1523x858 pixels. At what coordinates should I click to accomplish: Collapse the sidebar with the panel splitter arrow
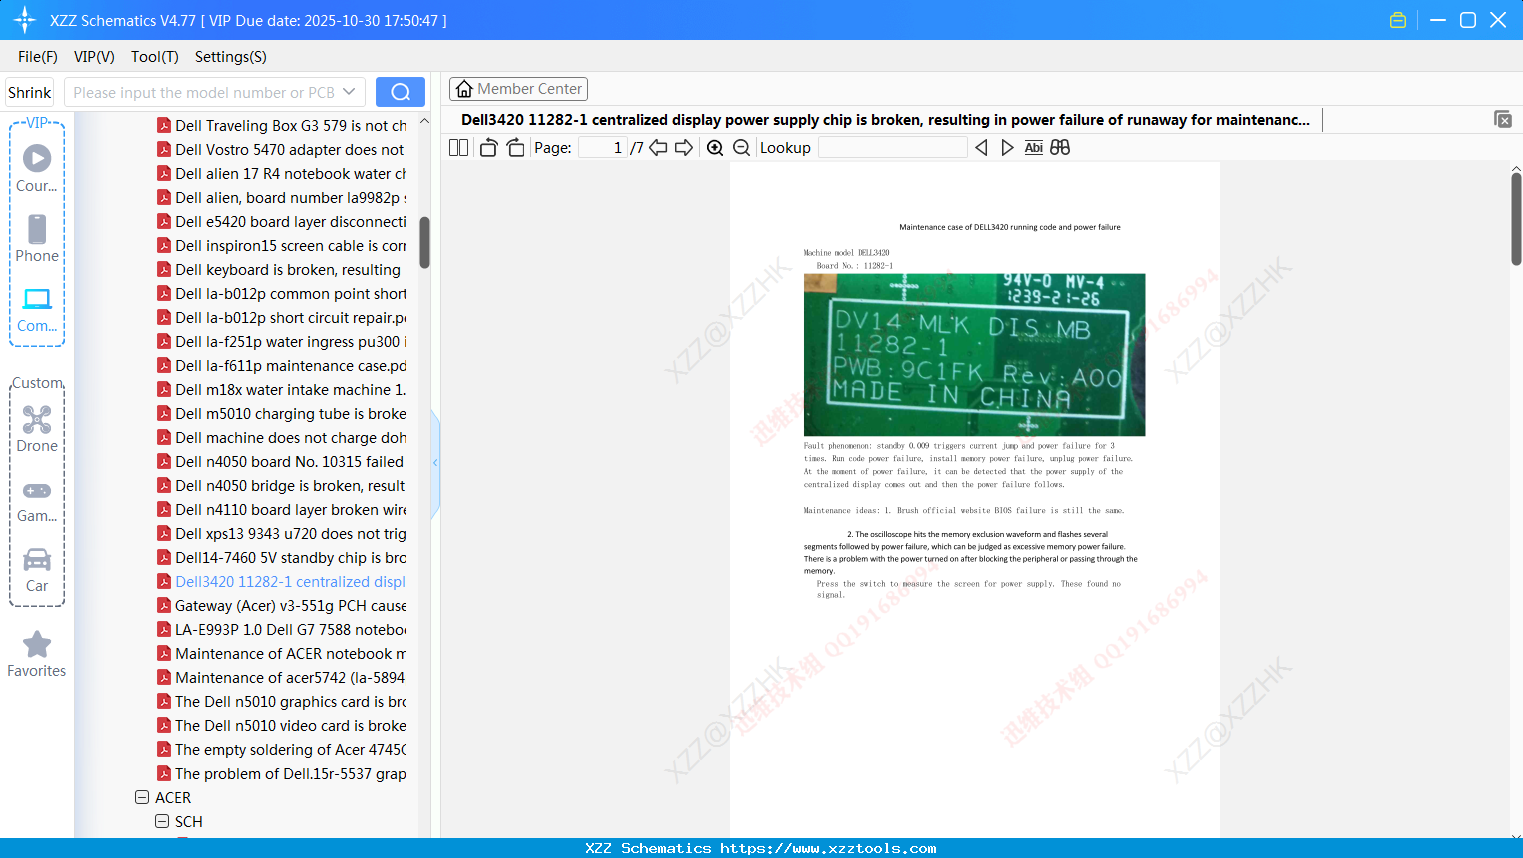click(x=435, y=463)
